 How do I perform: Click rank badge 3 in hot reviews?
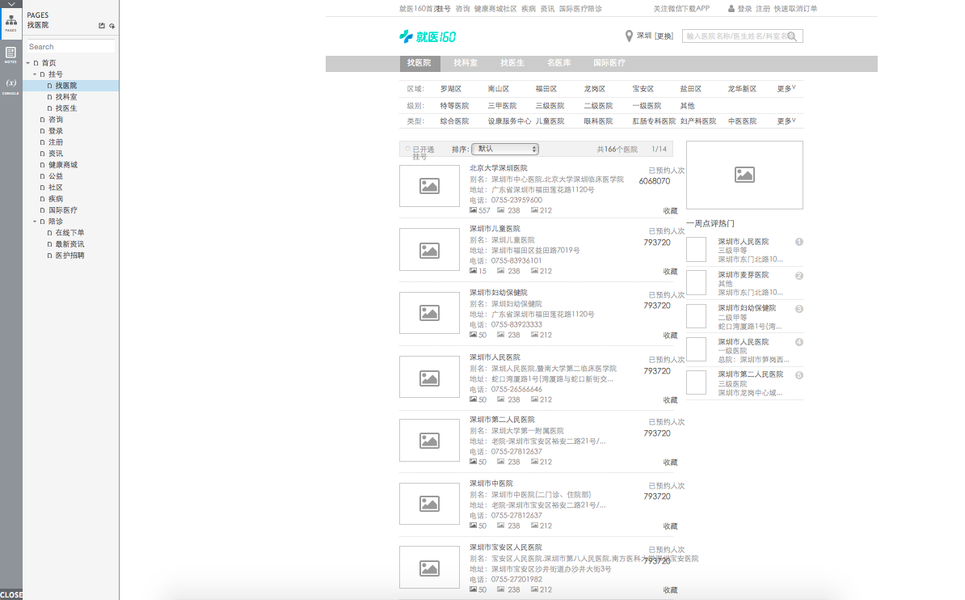[x=799, y=309]
